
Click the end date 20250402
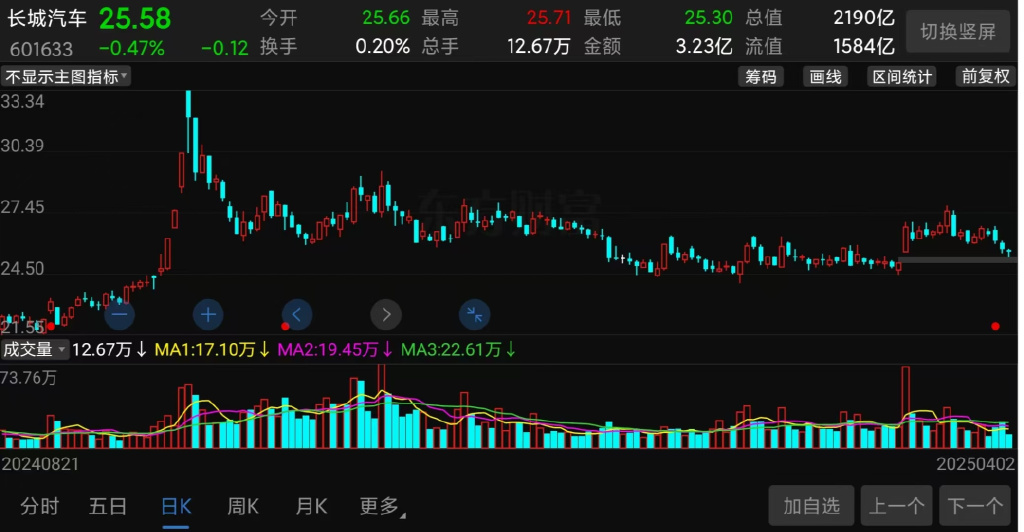(976, 464)
